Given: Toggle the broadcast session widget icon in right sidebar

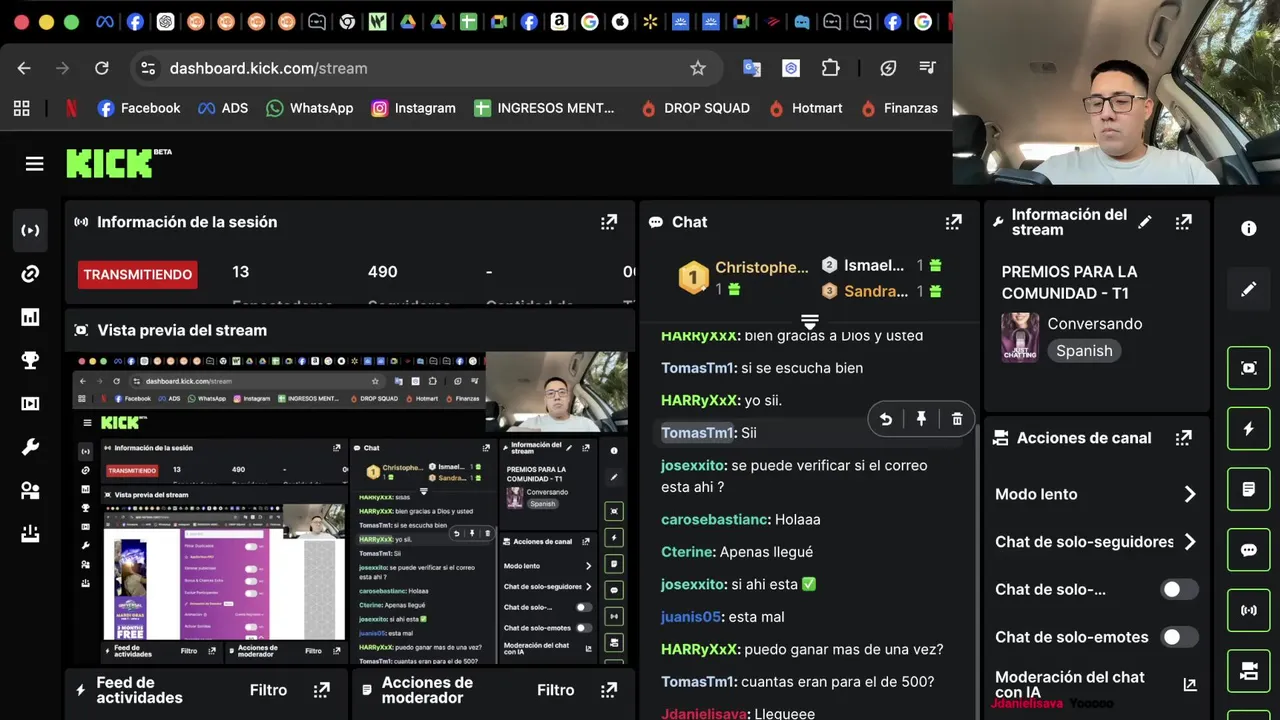Looking at the screenshot, I should pyautogui.click(x=1249, y=610).
